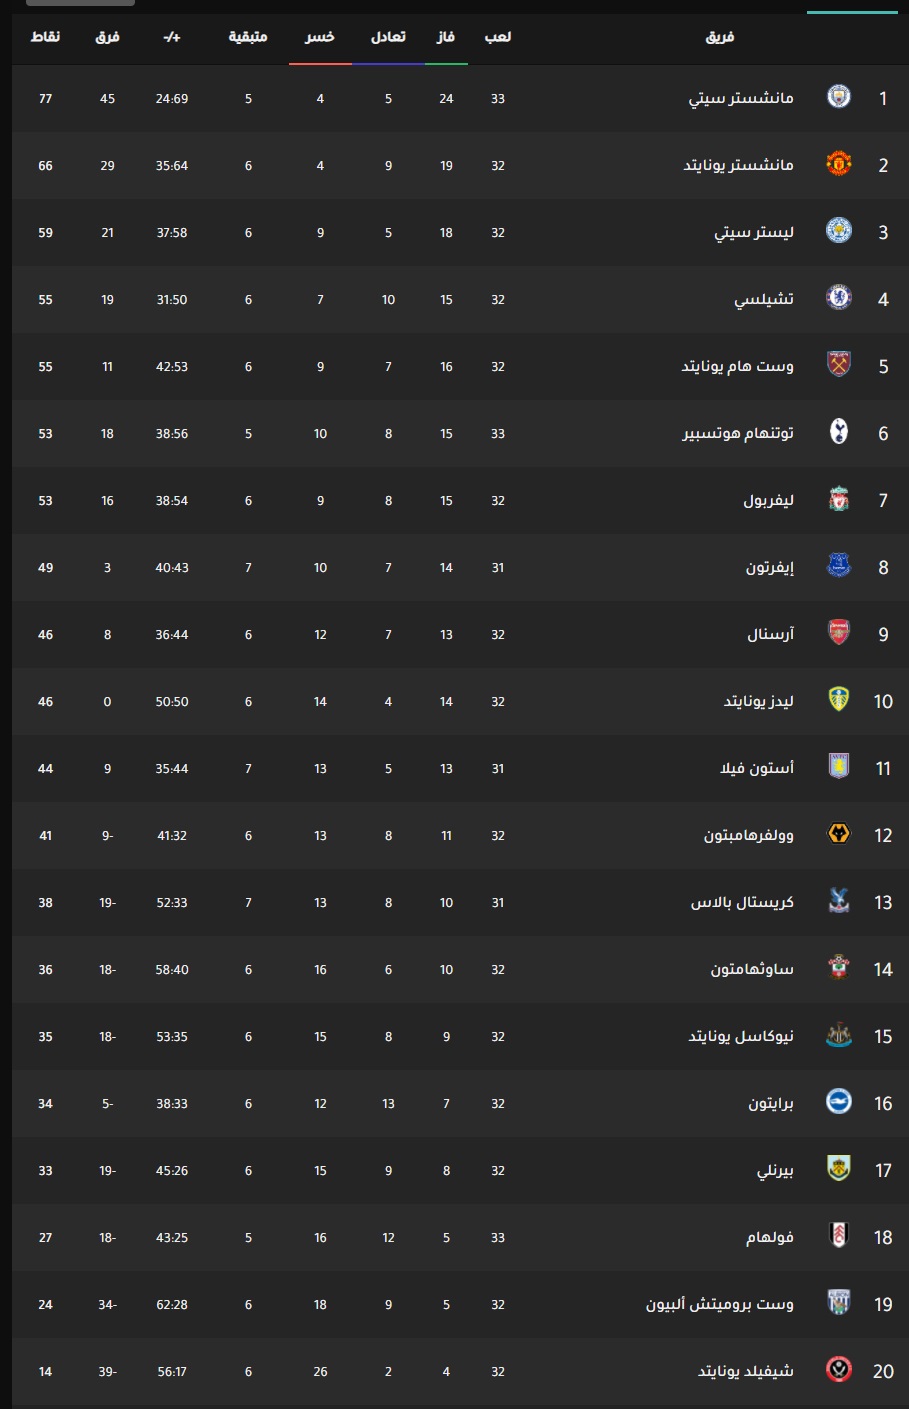Click the Manchester United club crest
The height and width of the screenshot is (1409, 909).
(x=839, y=164)
